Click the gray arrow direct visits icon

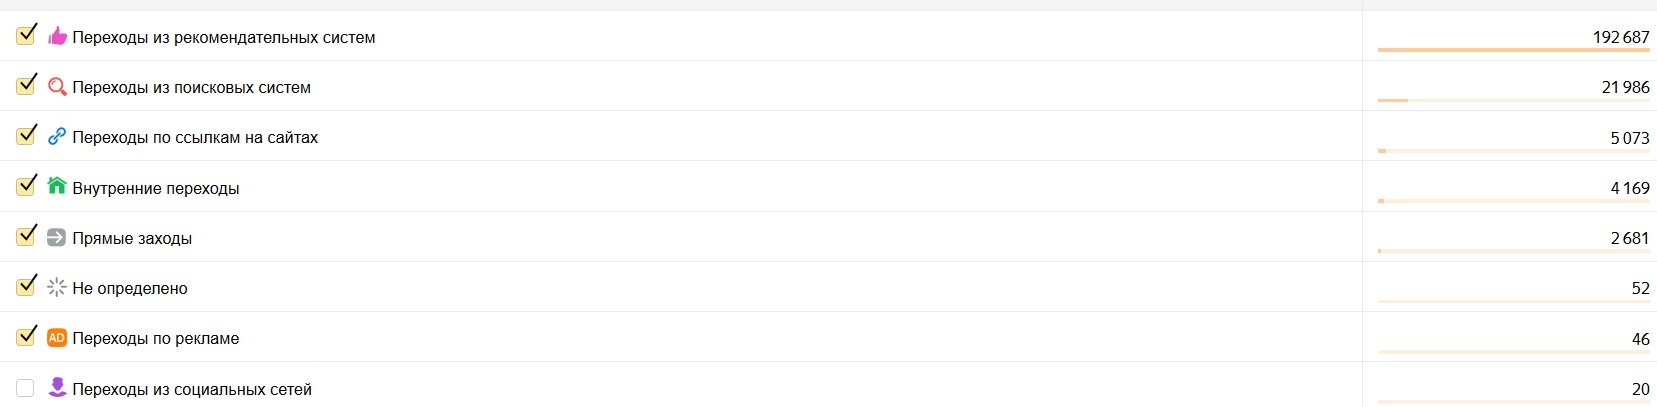coord(57,238)
